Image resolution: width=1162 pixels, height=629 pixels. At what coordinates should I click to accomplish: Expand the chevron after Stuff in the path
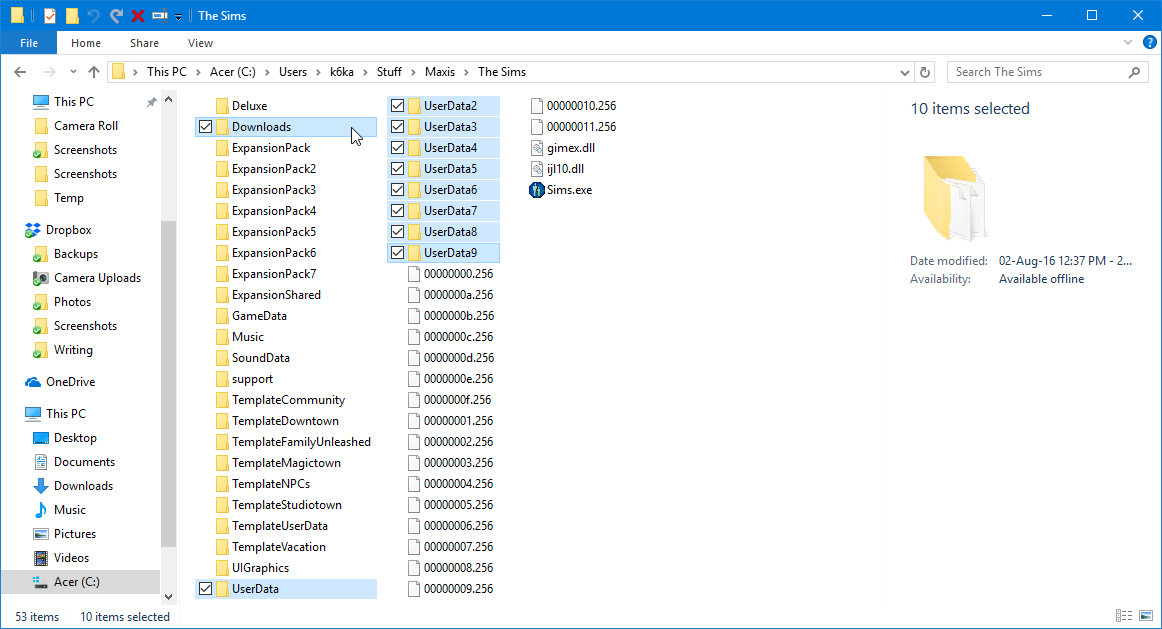[x=413, y=72]
